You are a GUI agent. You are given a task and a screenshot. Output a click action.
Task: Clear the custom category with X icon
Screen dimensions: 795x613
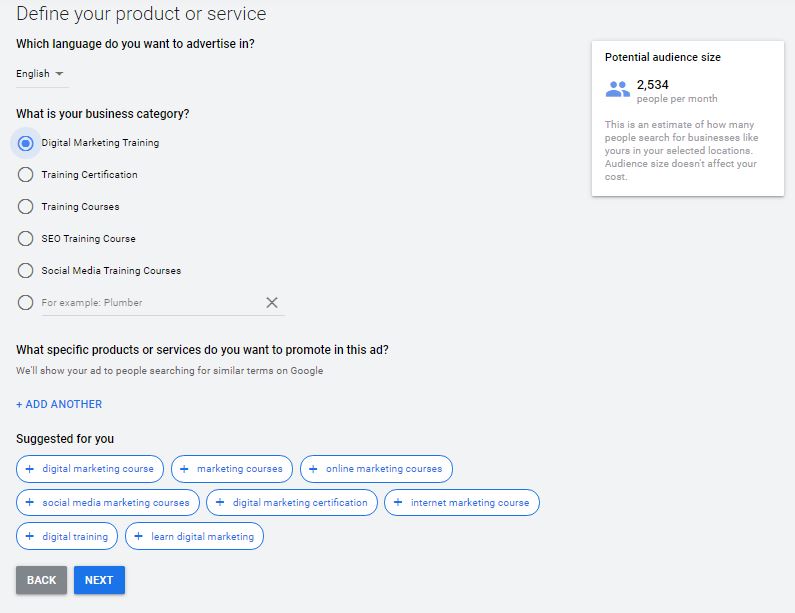tap(271, 303)
